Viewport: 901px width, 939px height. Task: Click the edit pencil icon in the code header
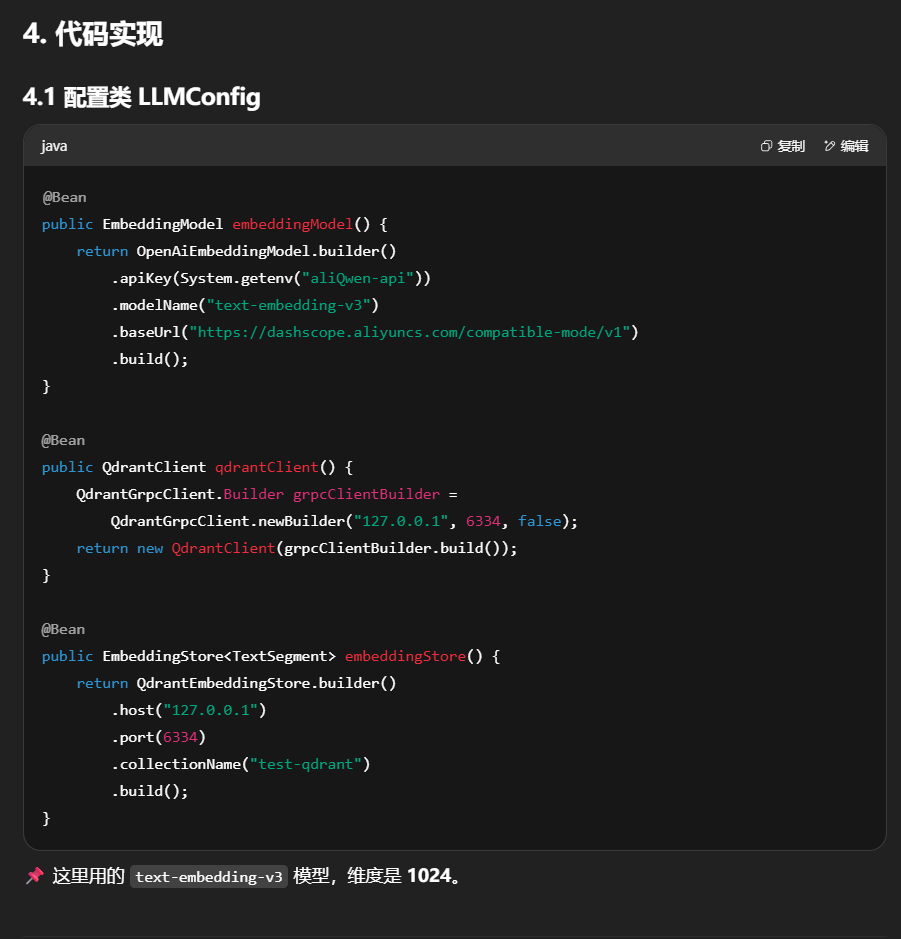click(829, 146)
